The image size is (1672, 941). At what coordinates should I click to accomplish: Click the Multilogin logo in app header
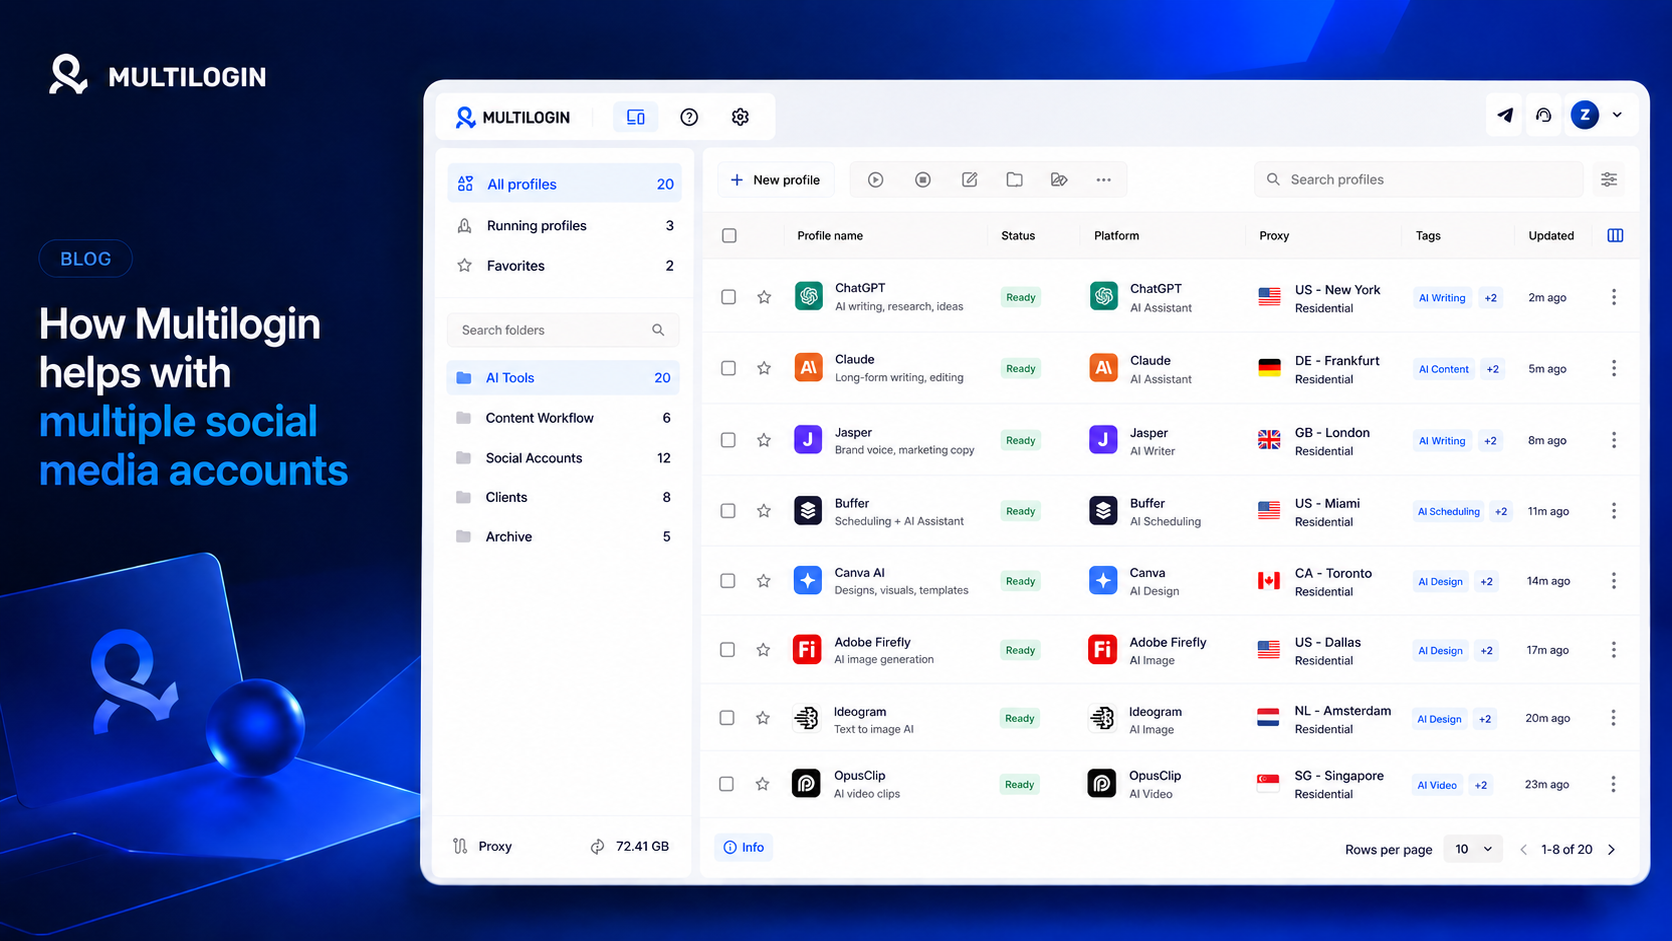click(513, 117)
